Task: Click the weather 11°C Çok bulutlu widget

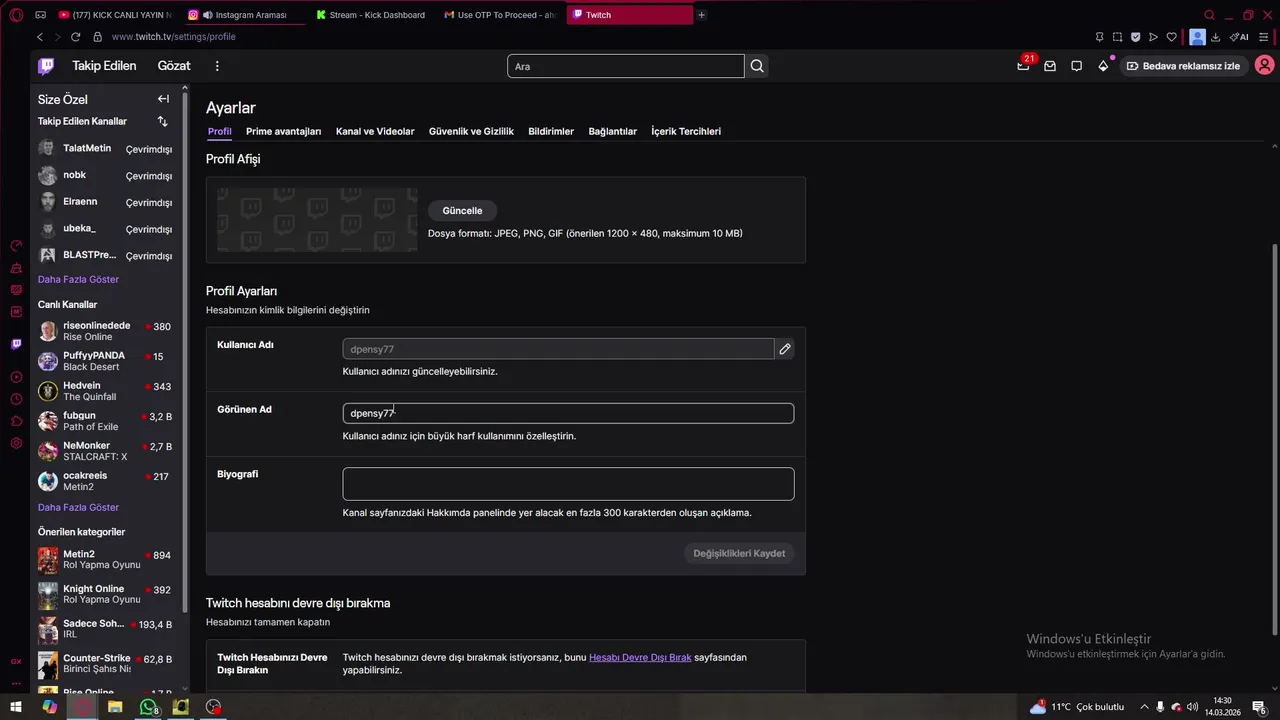Action: coord(1077,707)
